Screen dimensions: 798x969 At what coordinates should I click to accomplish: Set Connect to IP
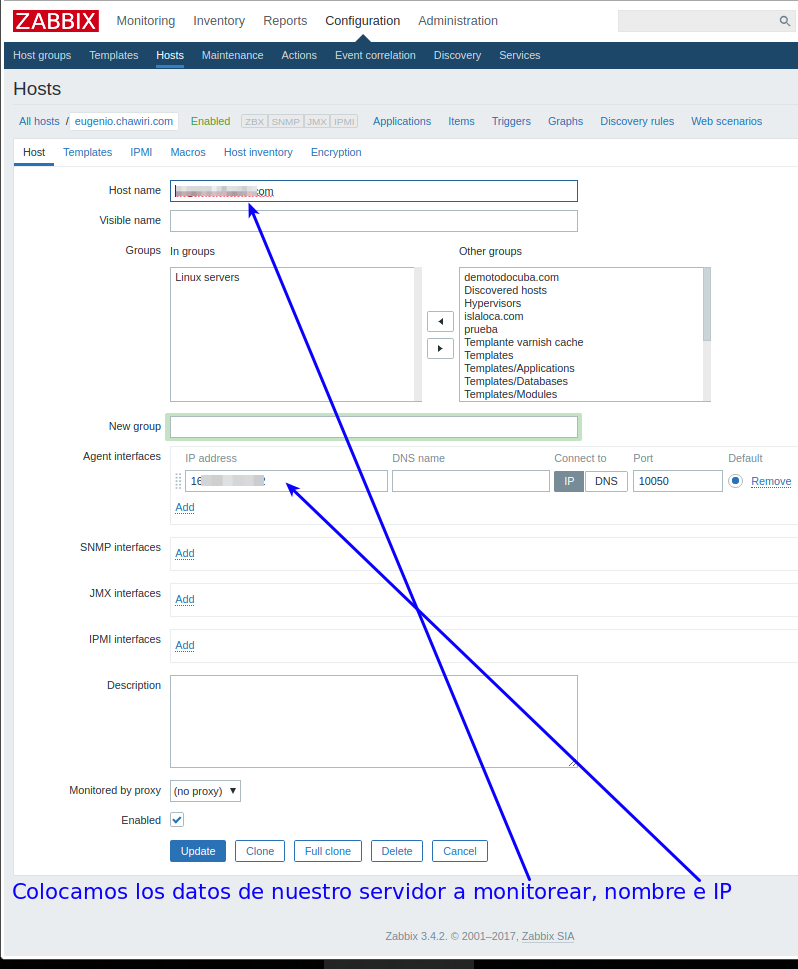(569, 481)
